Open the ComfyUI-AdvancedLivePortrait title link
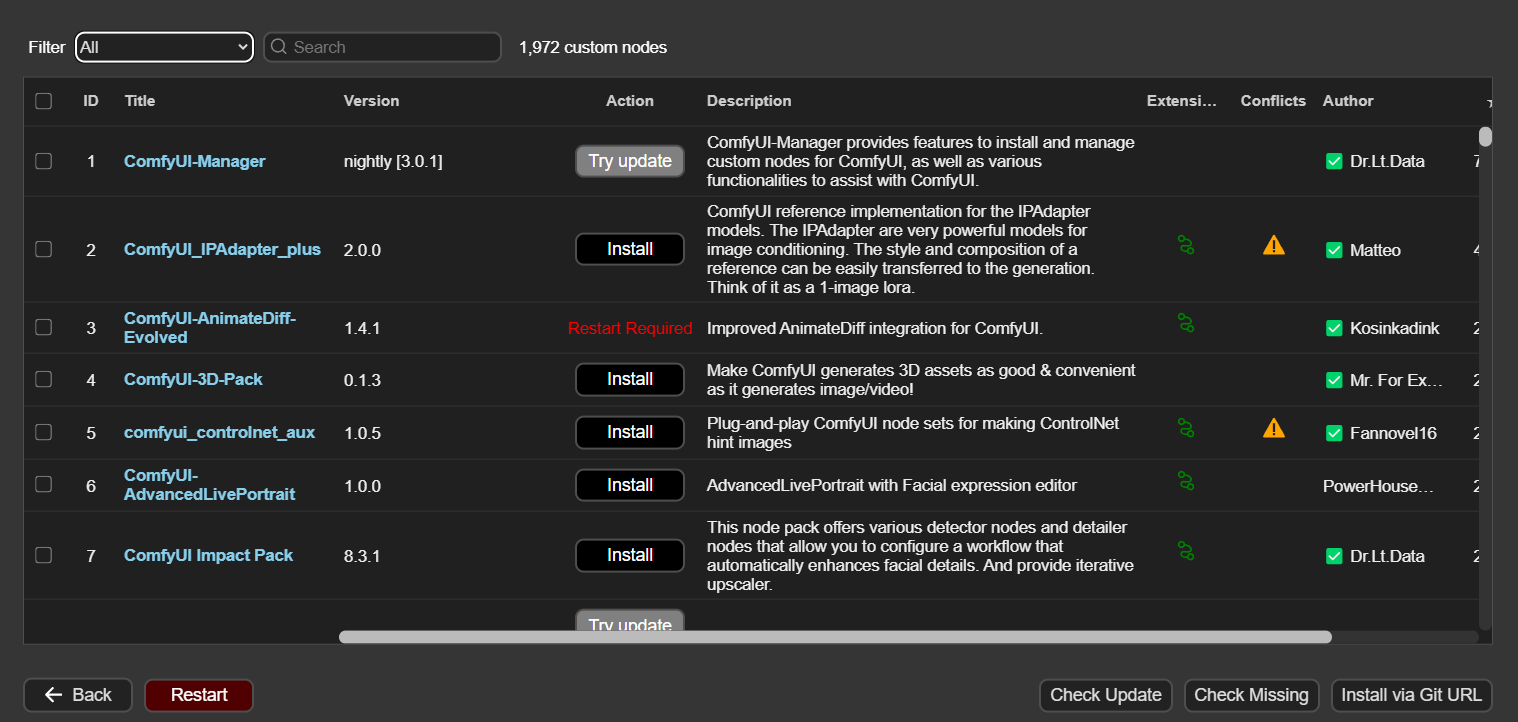Viewport: 1518px width, 722px height. click(x=209, y=485)
